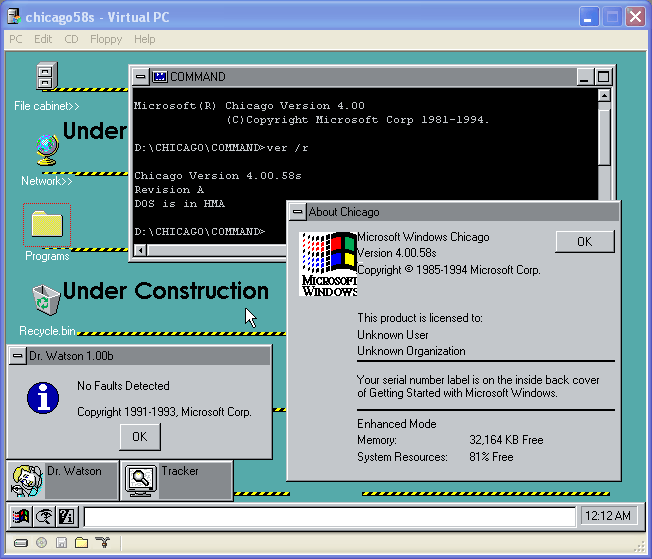Click the Microsoft Windows logo in About Chicago
The height and width of the screenshot is (559, 652).
click(x=328, y=264)
